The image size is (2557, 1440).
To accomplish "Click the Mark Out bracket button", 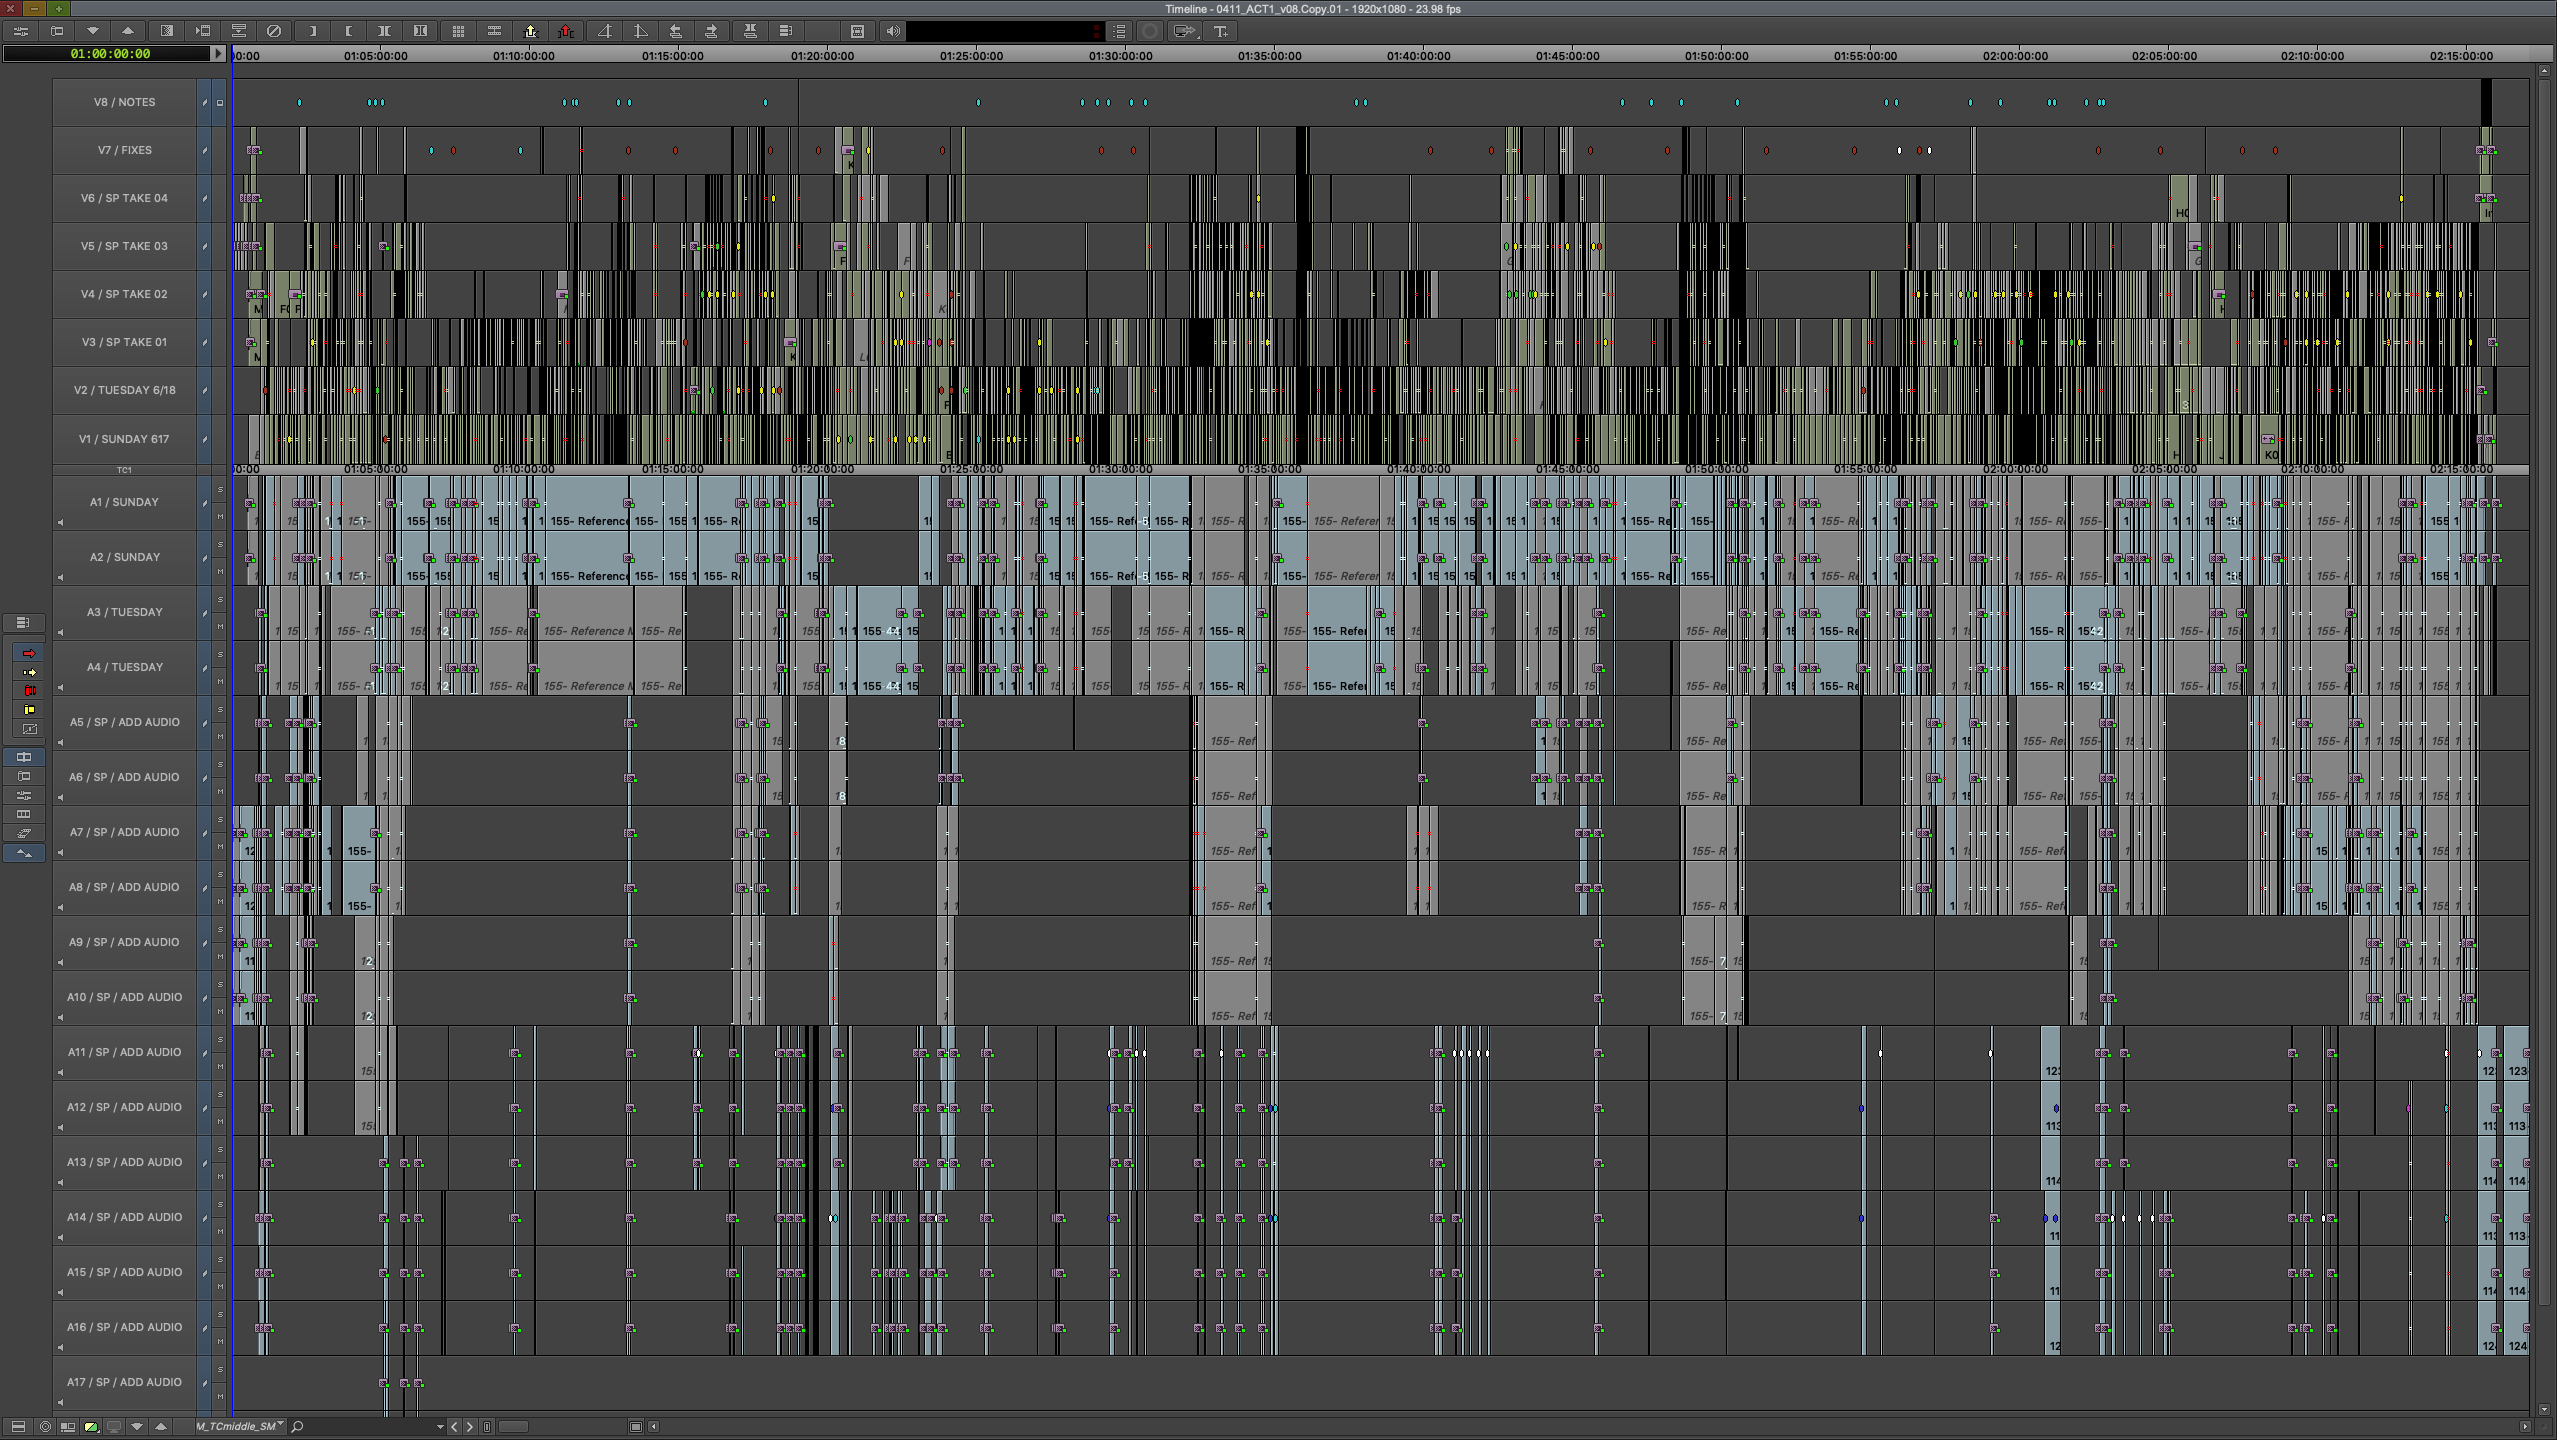I will click(348, 31).
